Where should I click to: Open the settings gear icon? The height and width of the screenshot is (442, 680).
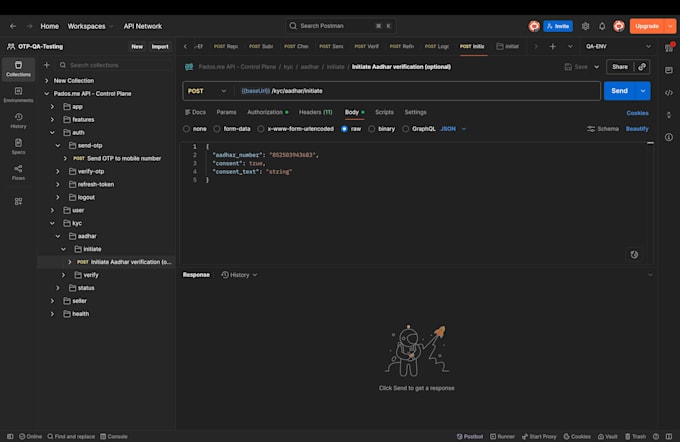pos(585,26)
